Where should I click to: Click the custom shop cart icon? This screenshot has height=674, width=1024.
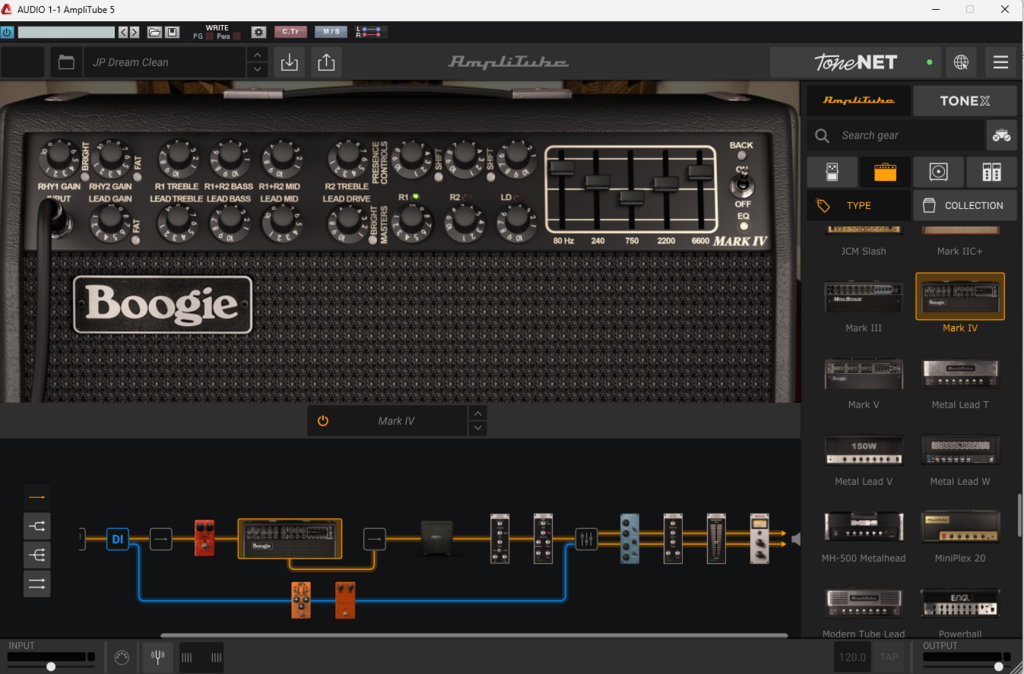click(x=1001, y=135)
